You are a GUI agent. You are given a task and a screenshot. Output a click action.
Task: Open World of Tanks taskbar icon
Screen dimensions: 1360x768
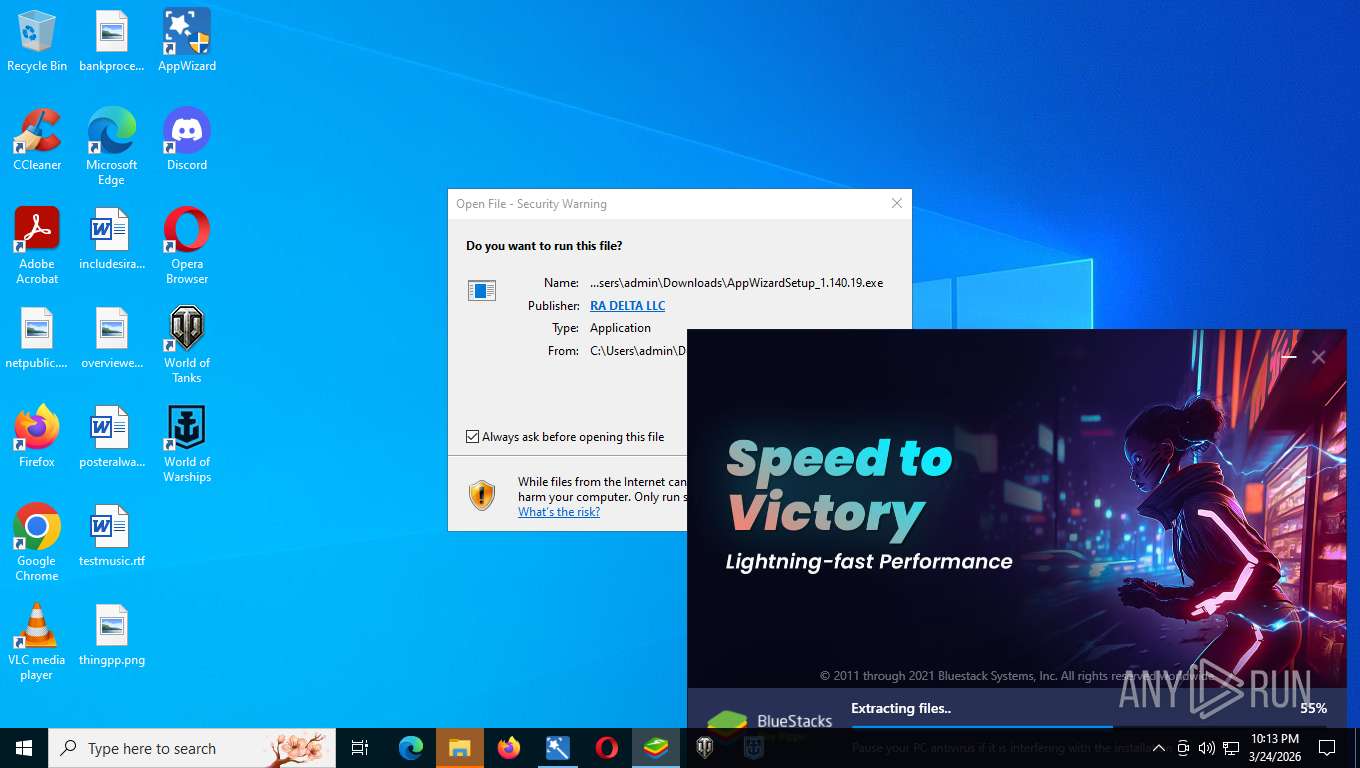(x=705, y=748)
